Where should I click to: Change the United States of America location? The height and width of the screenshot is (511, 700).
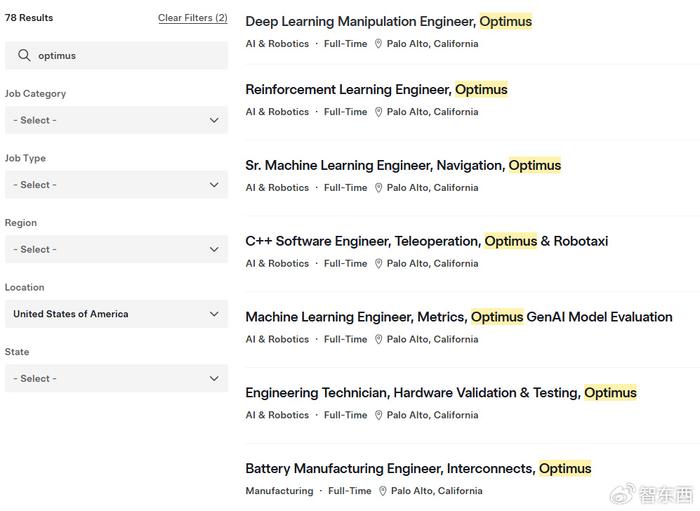(116, 314)
